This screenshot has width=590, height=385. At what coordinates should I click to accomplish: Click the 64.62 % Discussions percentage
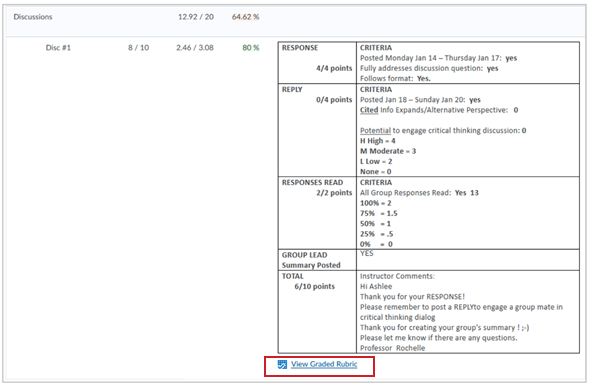click(x=245, y=17)
